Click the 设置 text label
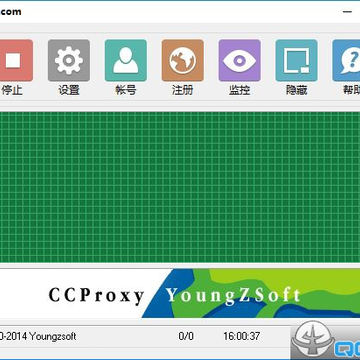This screenshot has width=360, height=360. [x=69, y=90]
